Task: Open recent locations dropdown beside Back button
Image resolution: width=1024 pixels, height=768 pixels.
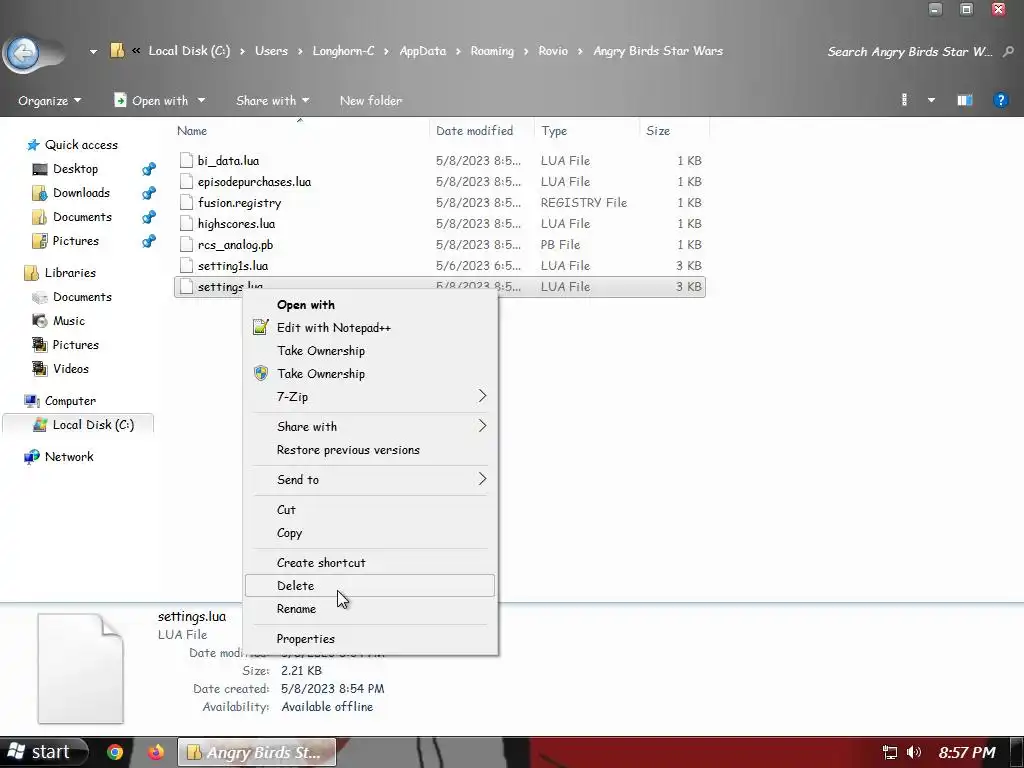Action: [93, 52]
